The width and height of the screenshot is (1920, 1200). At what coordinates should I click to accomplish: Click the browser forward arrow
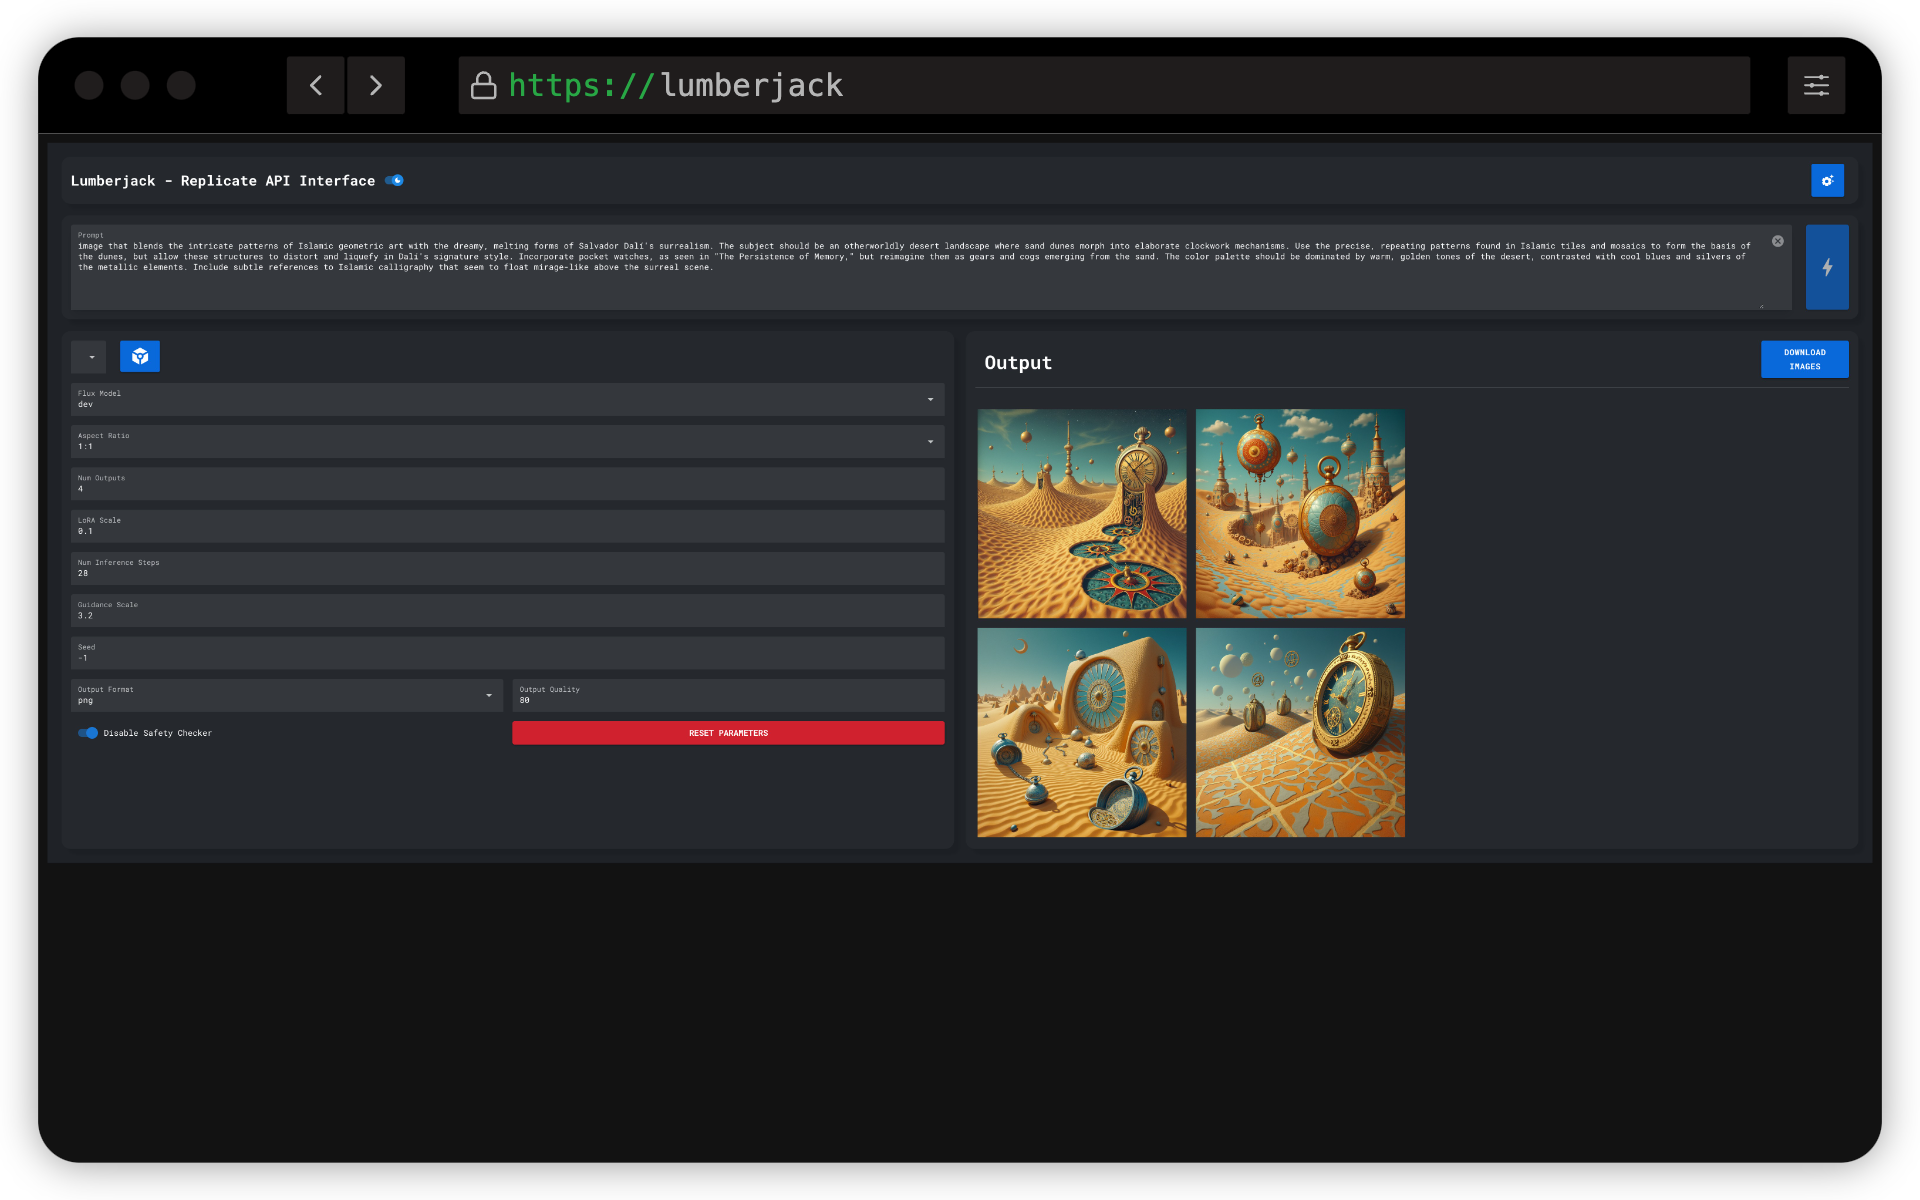(376, 85)
